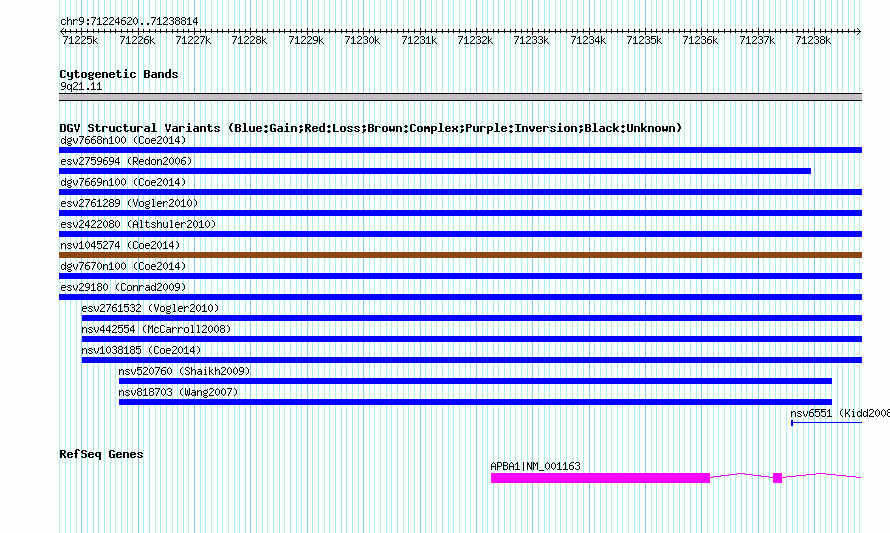Click the dgv7668n100 (Coe2014) label
890x533 pixels.
(123, 140)
